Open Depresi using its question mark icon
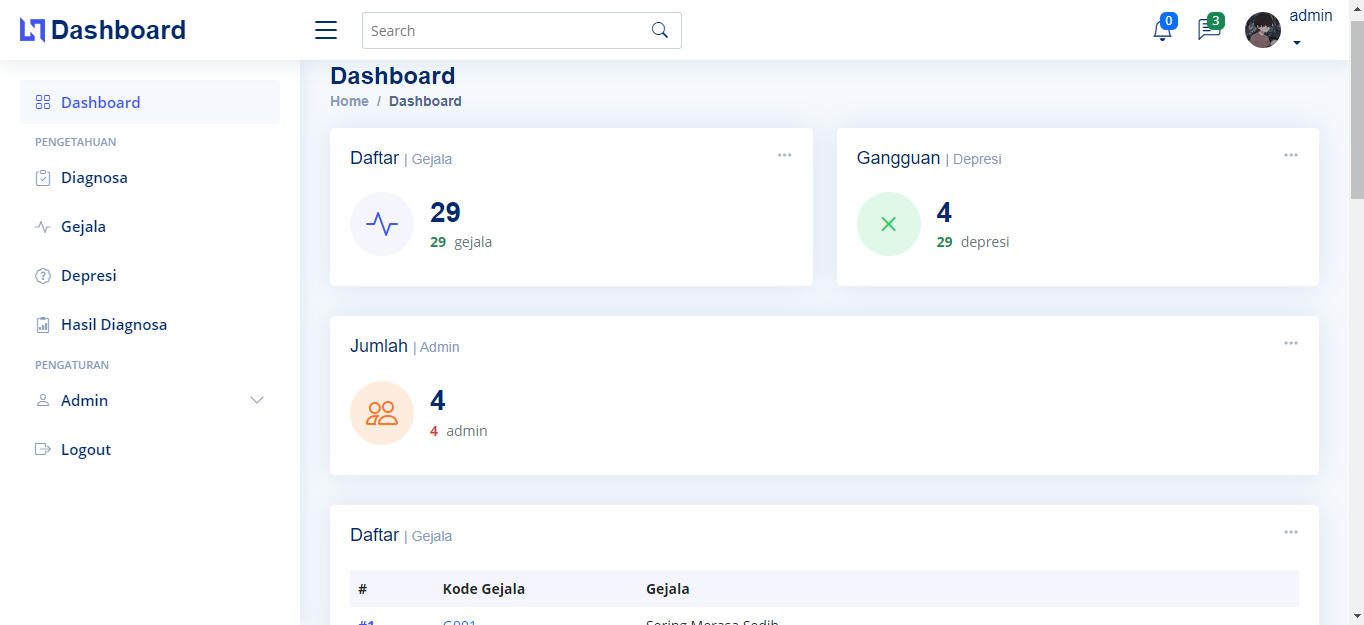 pos(42,275)
